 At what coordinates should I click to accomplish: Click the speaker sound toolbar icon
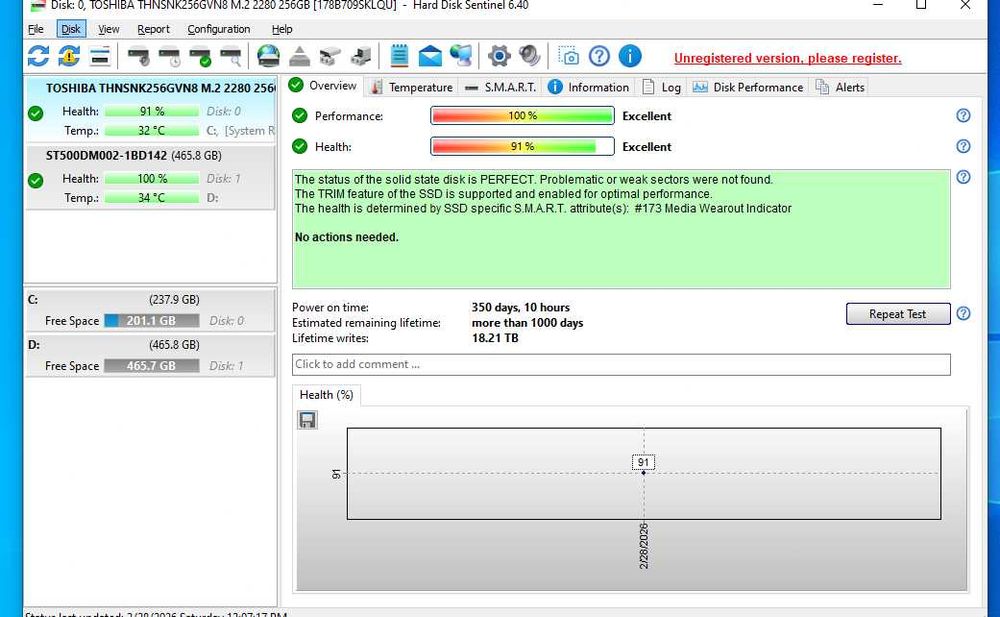[x=529, y=56]
